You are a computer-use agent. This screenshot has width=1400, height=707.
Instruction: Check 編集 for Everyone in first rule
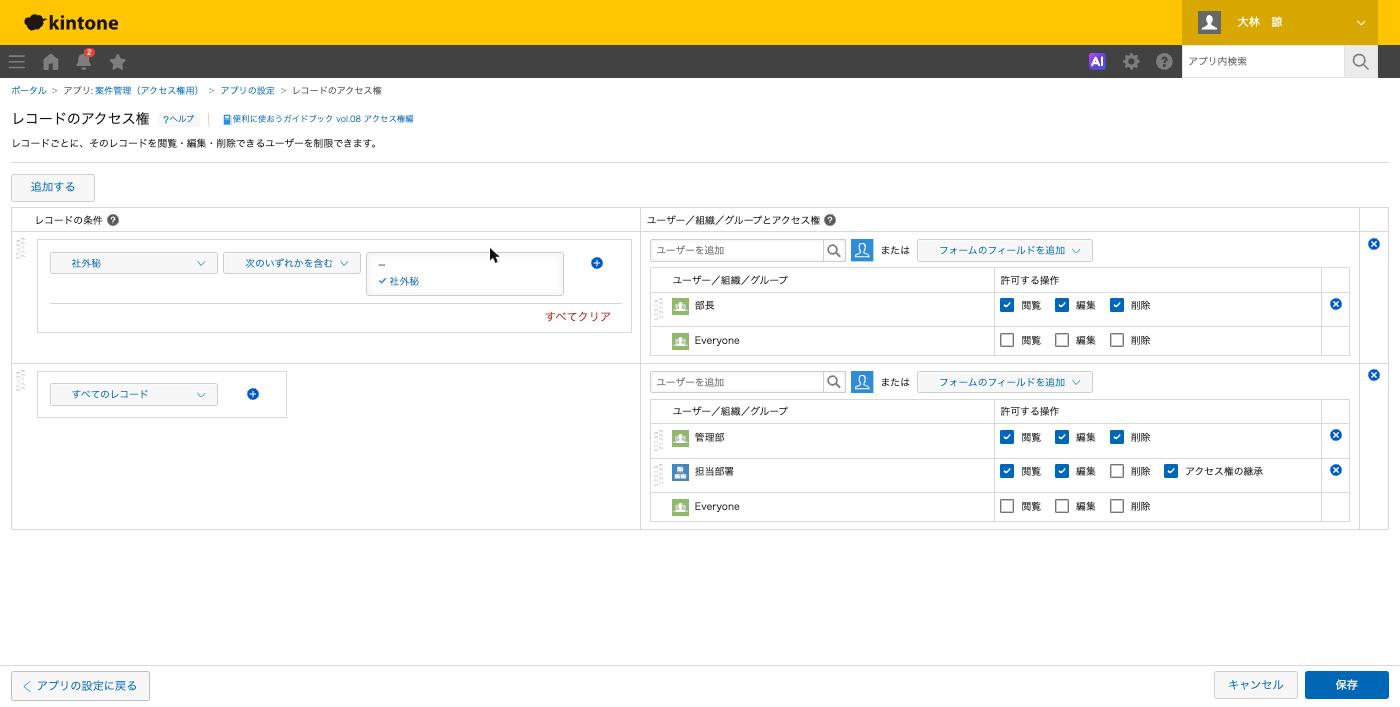(1062, 340)
